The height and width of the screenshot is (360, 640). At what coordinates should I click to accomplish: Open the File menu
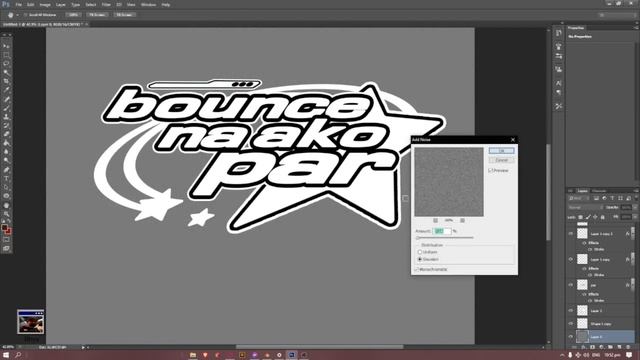[18, 4]
